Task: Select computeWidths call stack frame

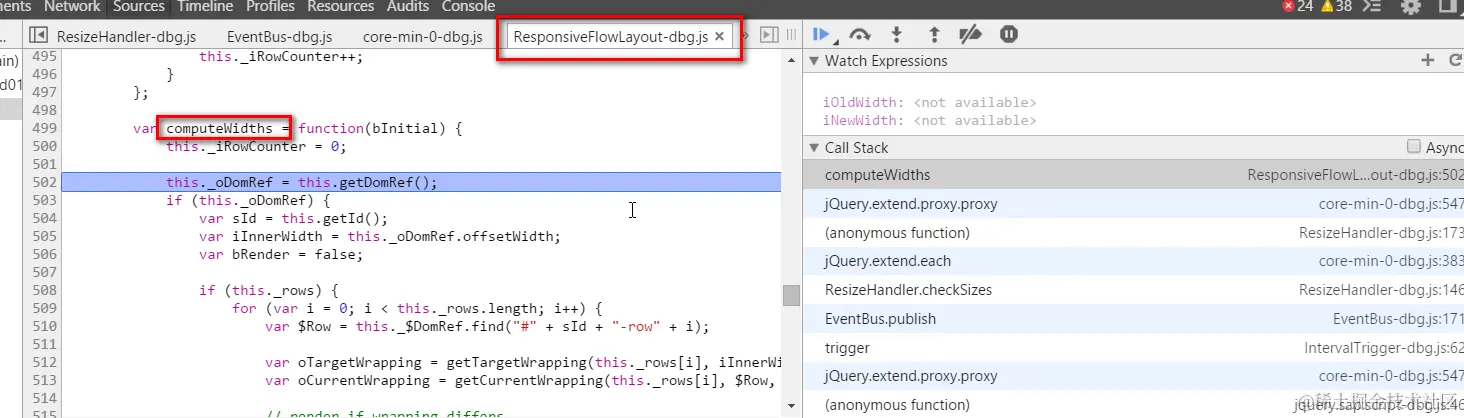Action: pyautogui.click(x=1133, y=175)
